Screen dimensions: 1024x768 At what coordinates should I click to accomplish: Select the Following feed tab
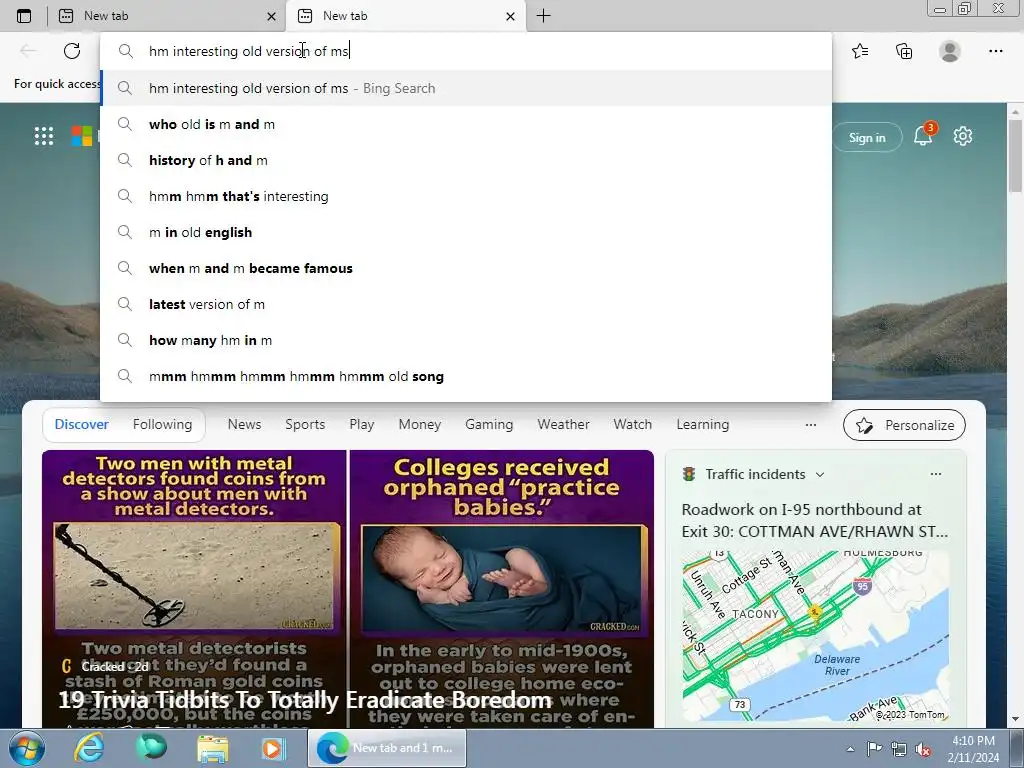[163, 424]
